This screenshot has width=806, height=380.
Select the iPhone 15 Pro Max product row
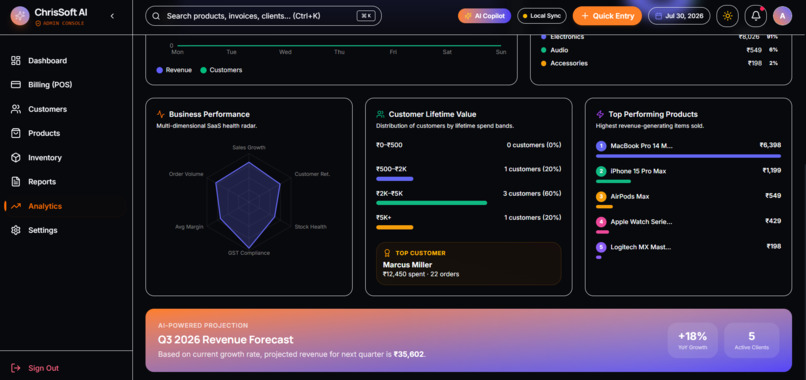[x=688, y=174]
